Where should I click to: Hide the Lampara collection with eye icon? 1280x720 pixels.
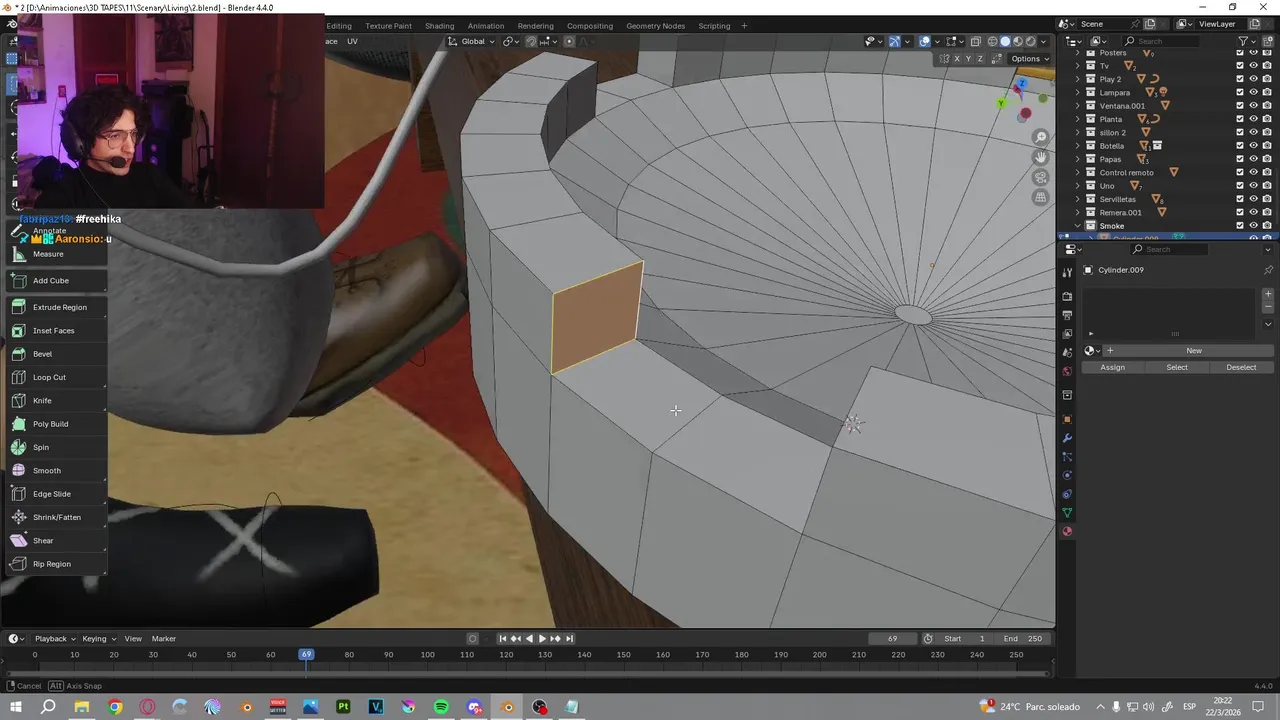pyautogui.click(x=1253, y=92)
